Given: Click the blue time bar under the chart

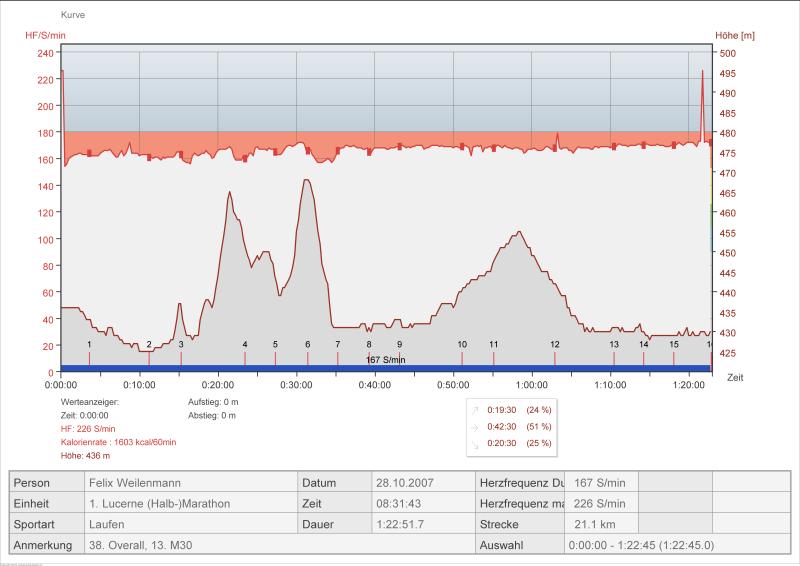Looking at the screenshot, I should coord(385,368).
